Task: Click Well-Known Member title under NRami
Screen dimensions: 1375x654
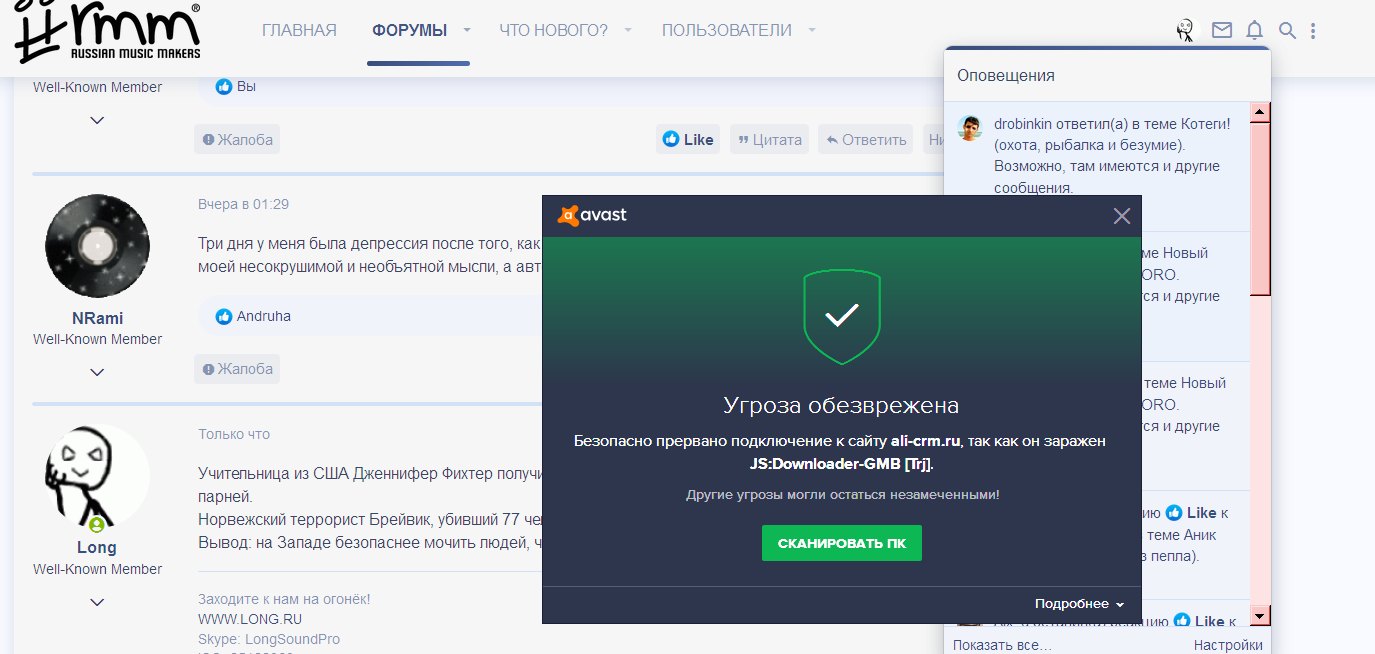Action: click(x=97, y=339)
